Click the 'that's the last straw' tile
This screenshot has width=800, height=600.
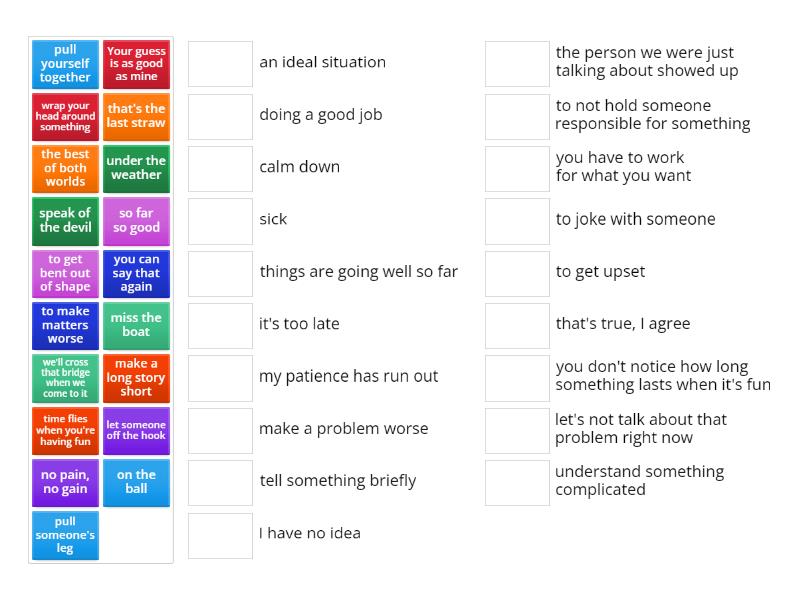coord(137,116)
